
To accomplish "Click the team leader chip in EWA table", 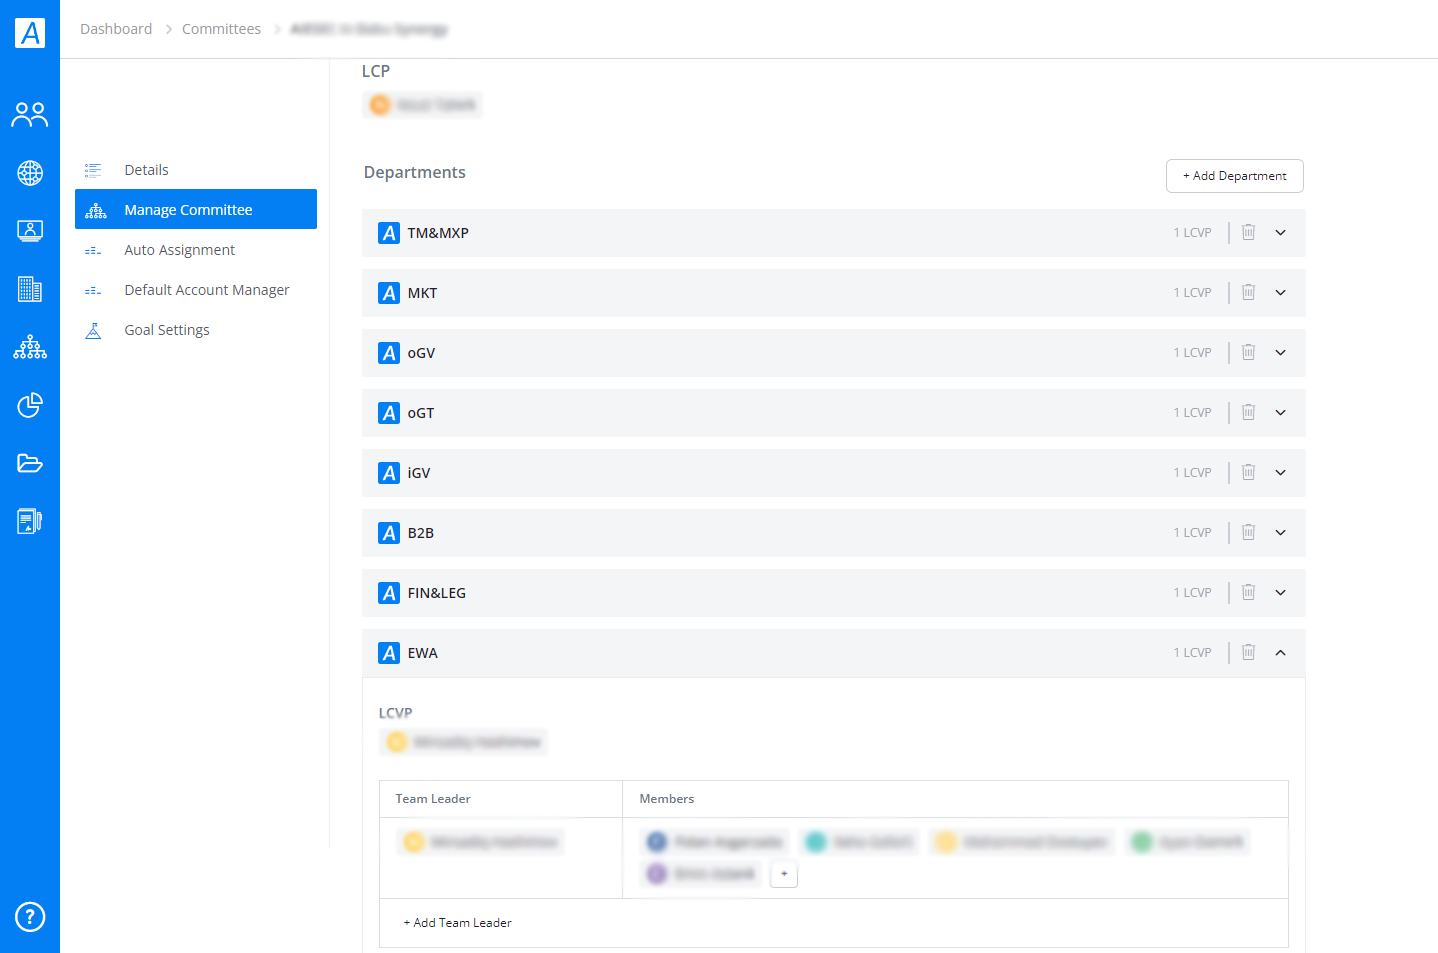I will [x=480, y=842].
